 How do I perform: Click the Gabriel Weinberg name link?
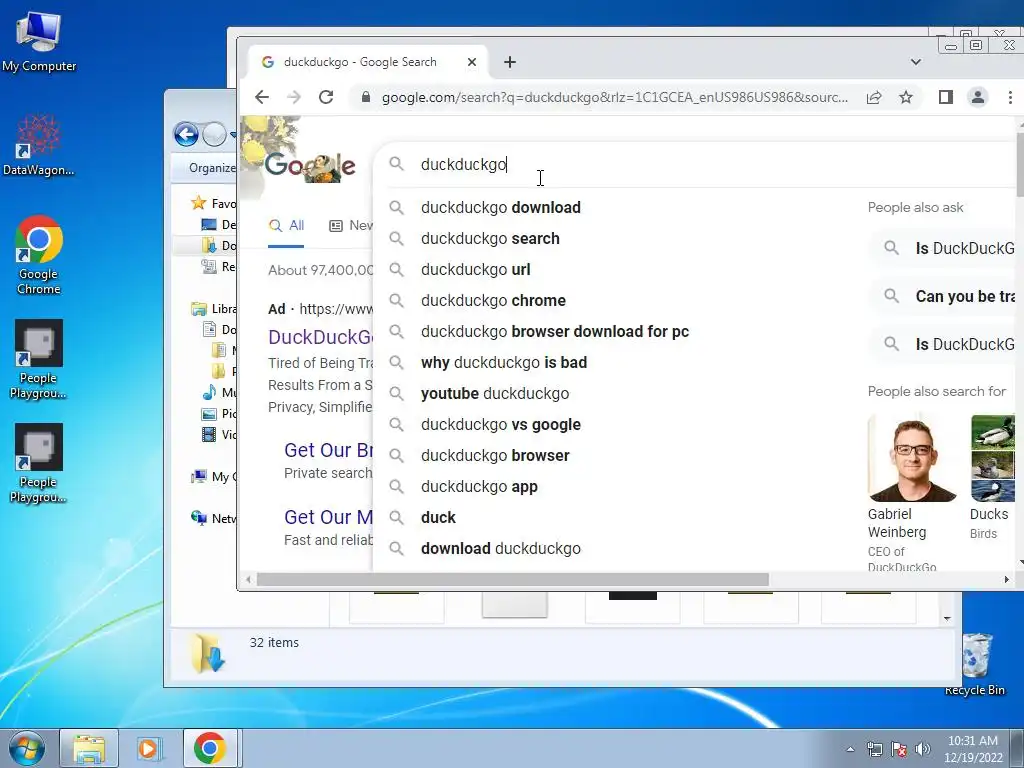click(897, 523)
